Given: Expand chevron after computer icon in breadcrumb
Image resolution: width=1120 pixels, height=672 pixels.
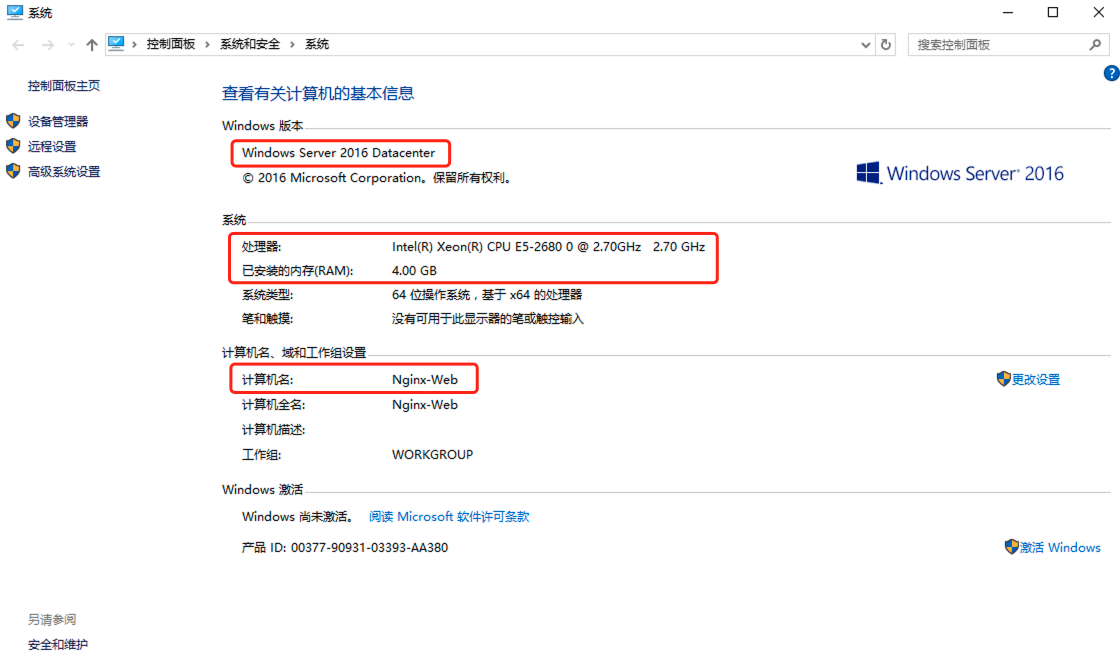Looking at the screenshot, I should coord(134,44).
